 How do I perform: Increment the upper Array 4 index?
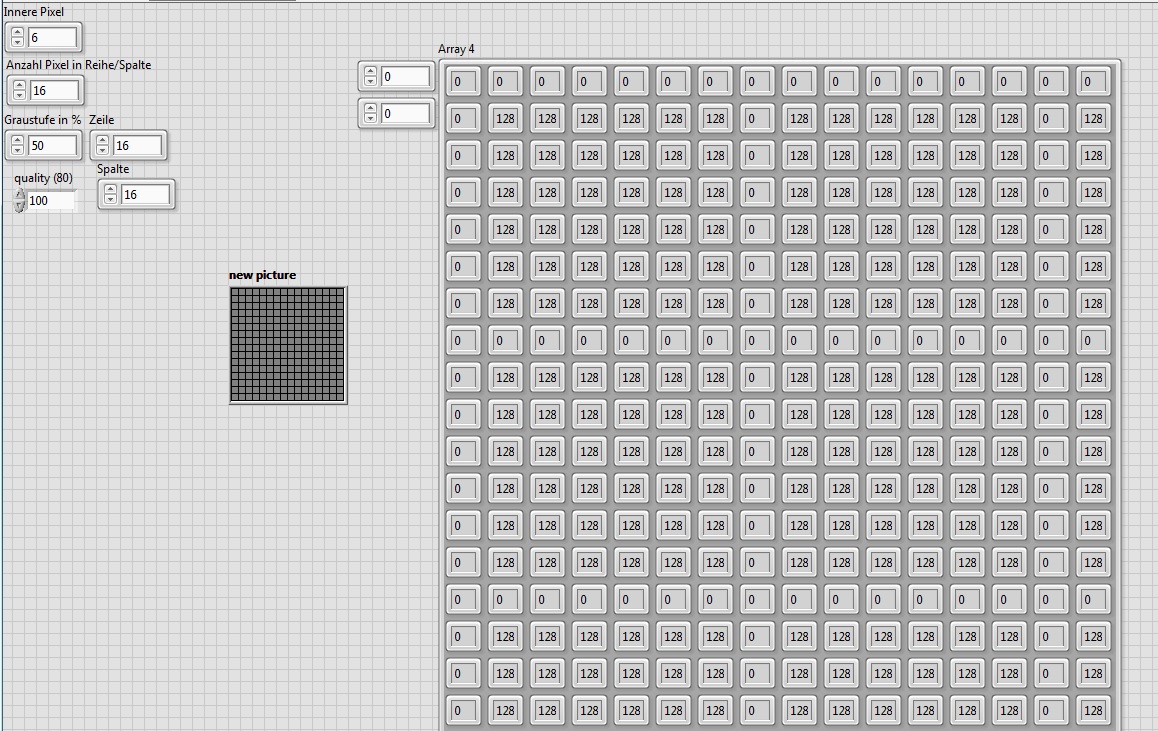(x=371, y=72)
